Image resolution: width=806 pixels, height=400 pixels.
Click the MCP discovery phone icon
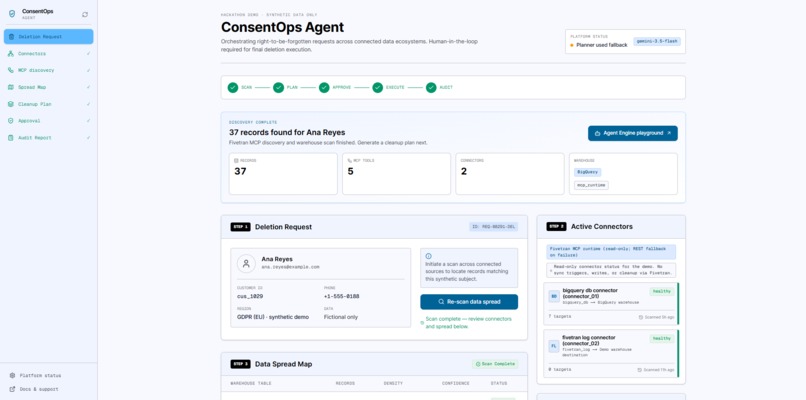pyautogui.click(x=10, y=70)
